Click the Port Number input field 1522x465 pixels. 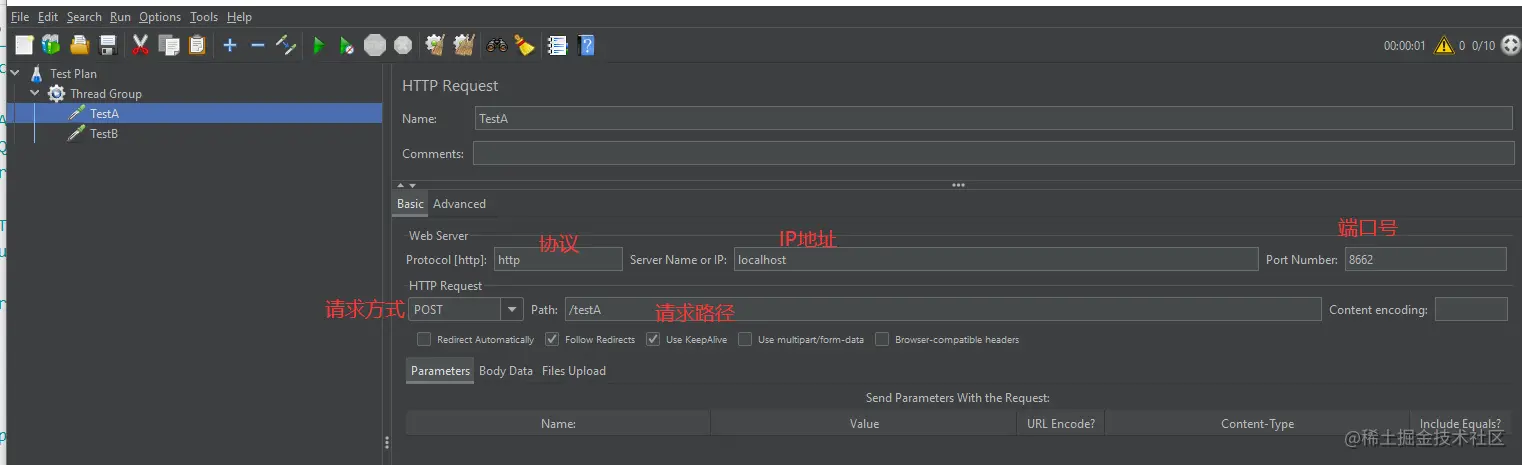click(x=1425, y=259)
